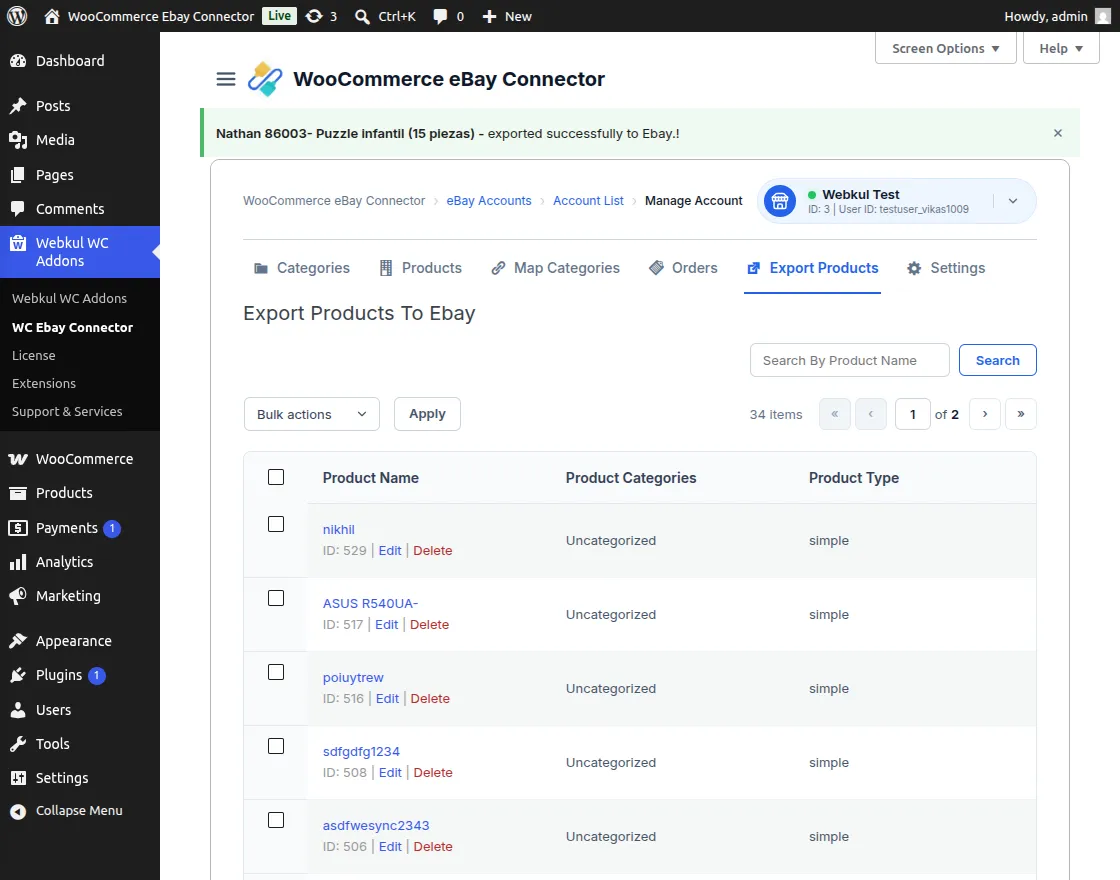Check the box for poiuytrew
The width and height of the screenshot is (1120, 880).
point(276,672)
